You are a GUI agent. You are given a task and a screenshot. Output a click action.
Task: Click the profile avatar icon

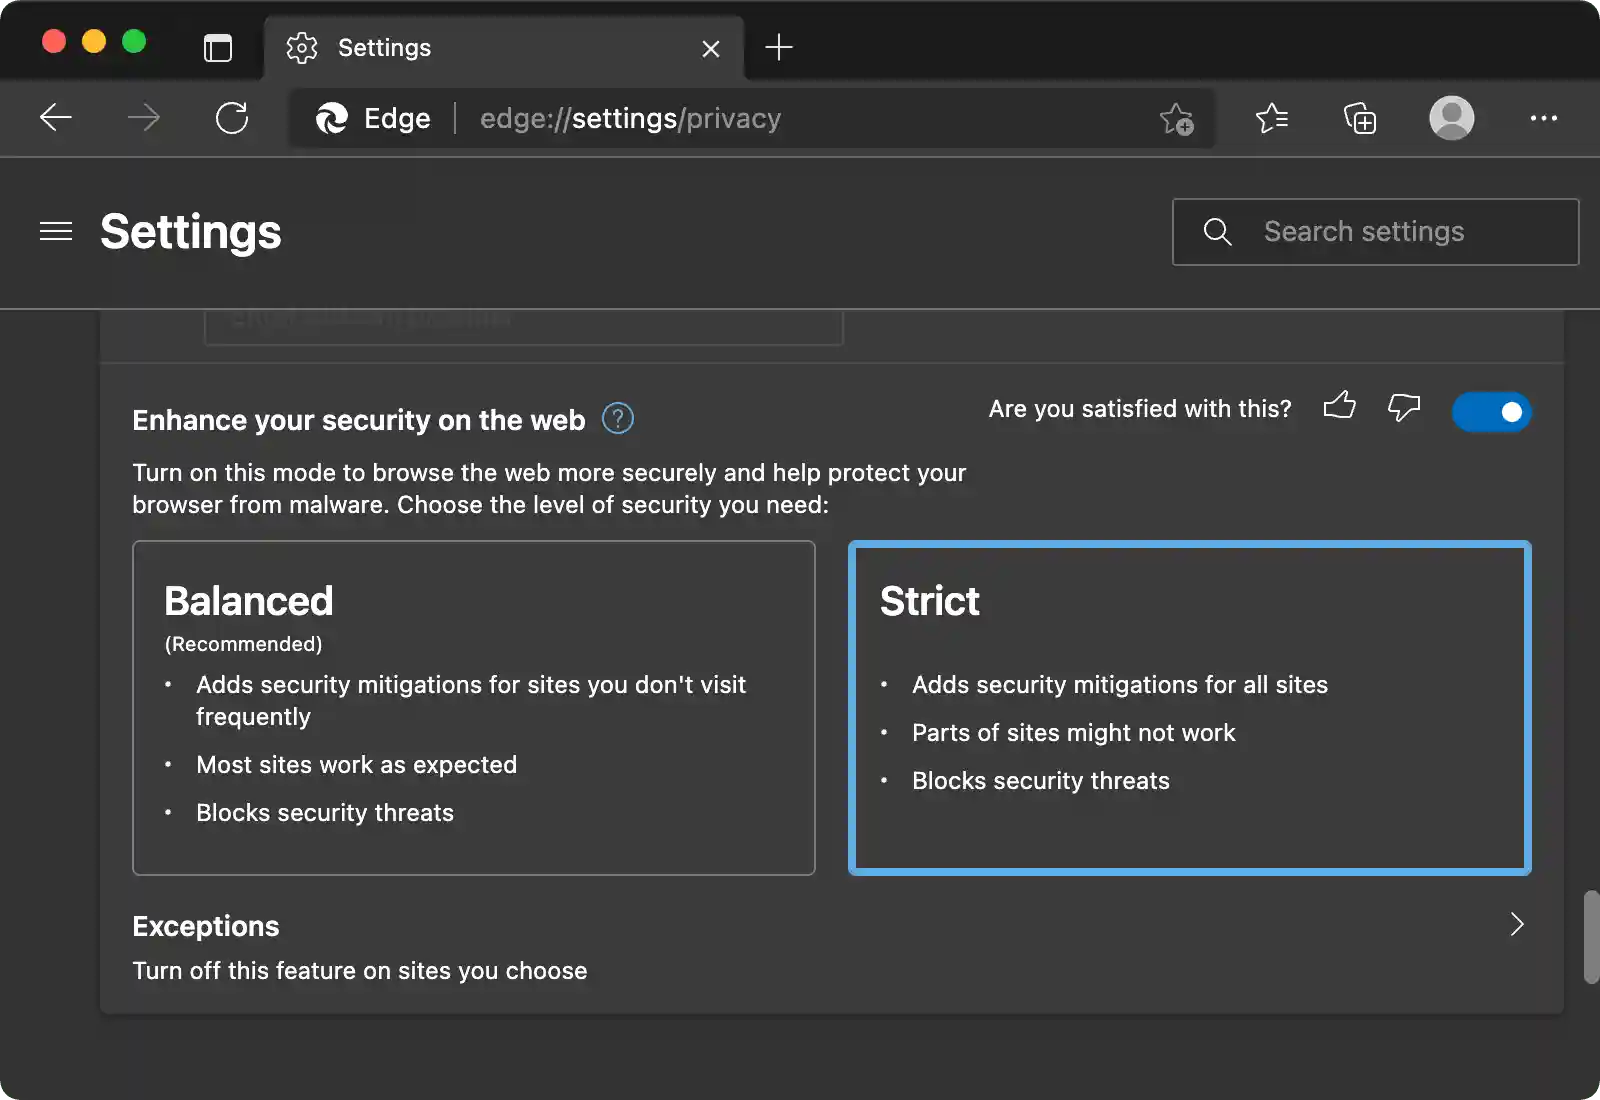coord(1452,118)
